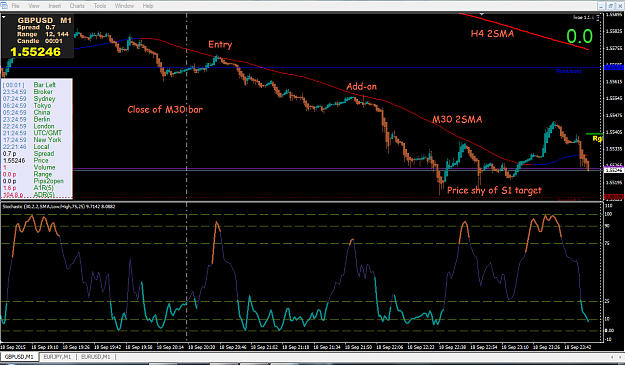Open the Help menu
The height and width of the screenshot is (365, 625).
148,6
